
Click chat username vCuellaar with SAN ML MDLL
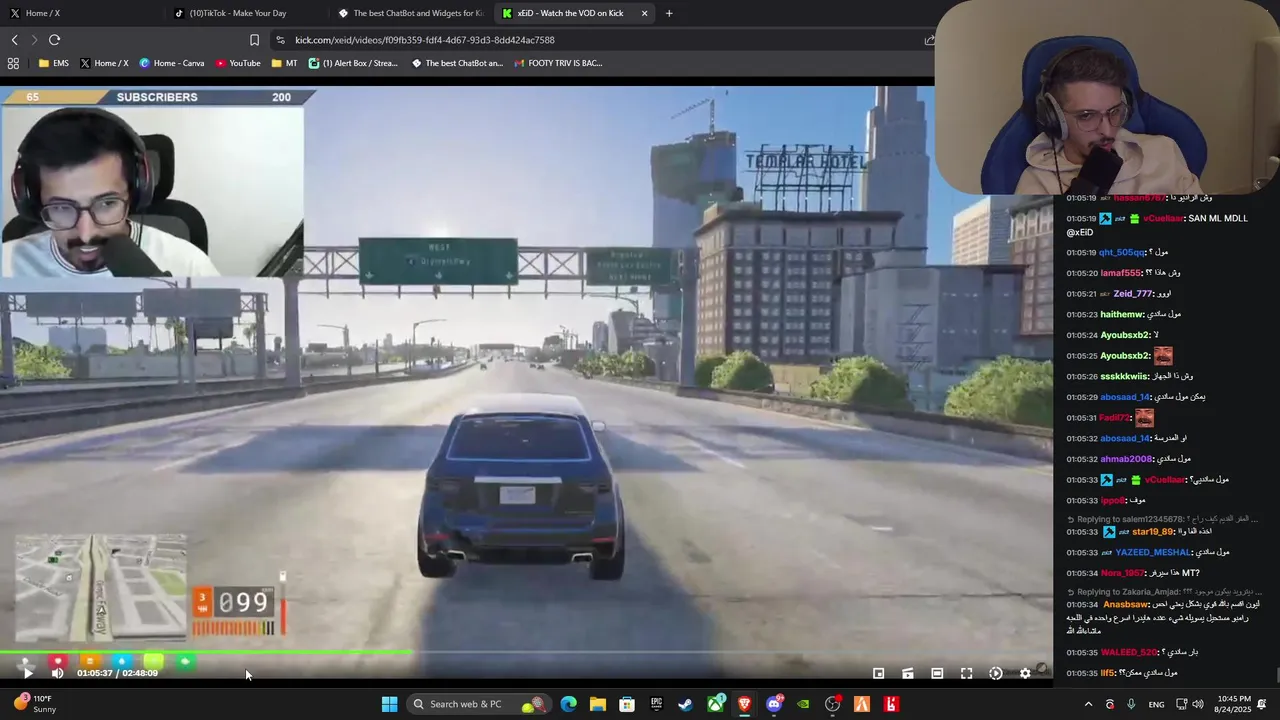tap(1164, 218)
